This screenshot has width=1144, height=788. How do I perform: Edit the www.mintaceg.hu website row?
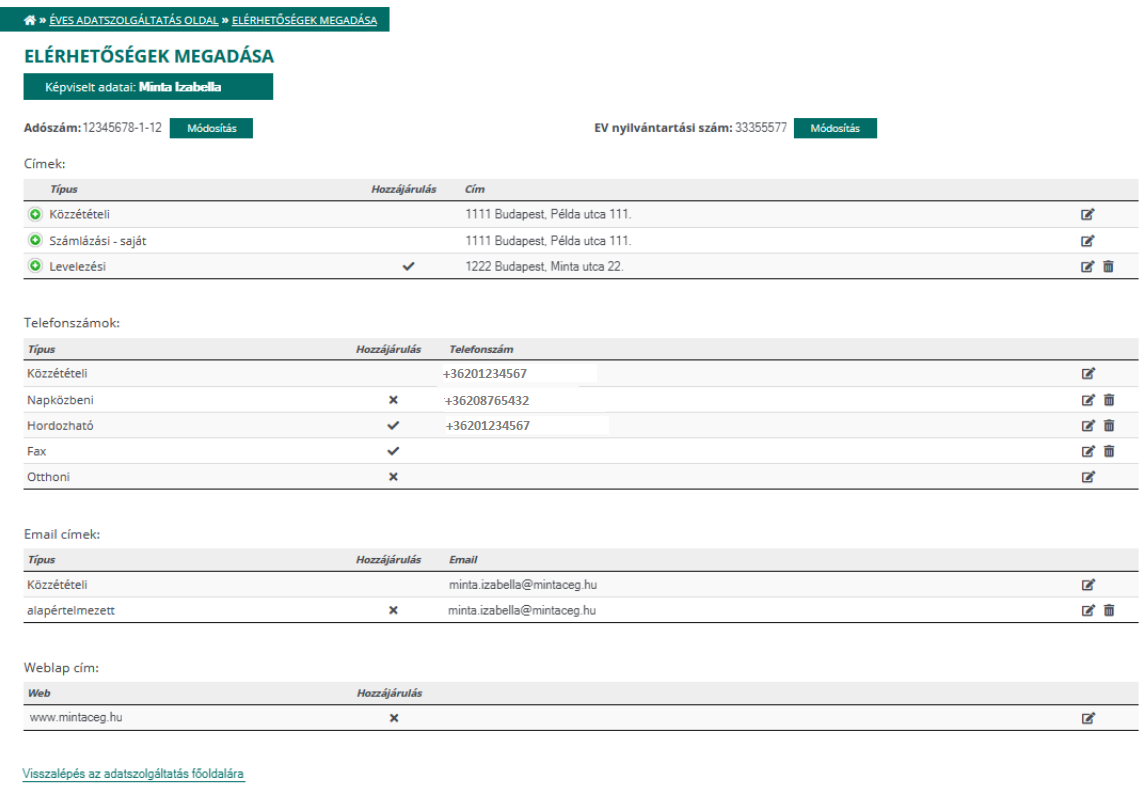click(1088, 718)
